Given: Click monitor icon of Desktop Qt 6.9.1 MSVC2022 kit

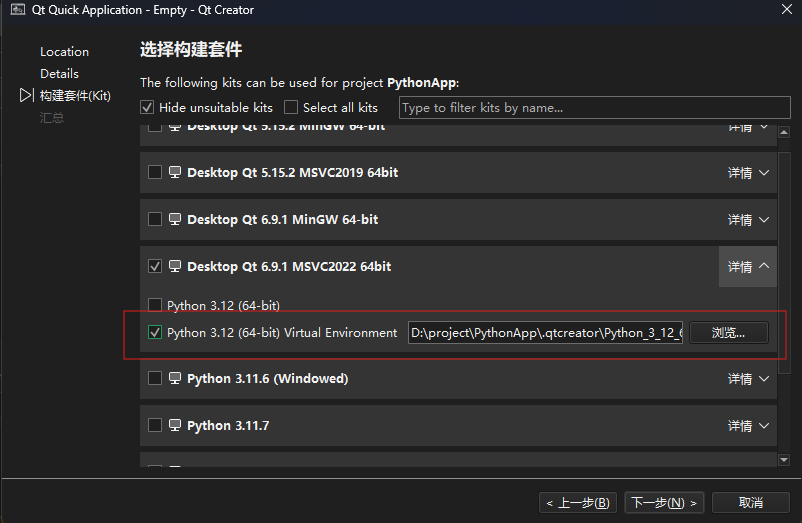Looking at the screenshot, I should (175, 266).
